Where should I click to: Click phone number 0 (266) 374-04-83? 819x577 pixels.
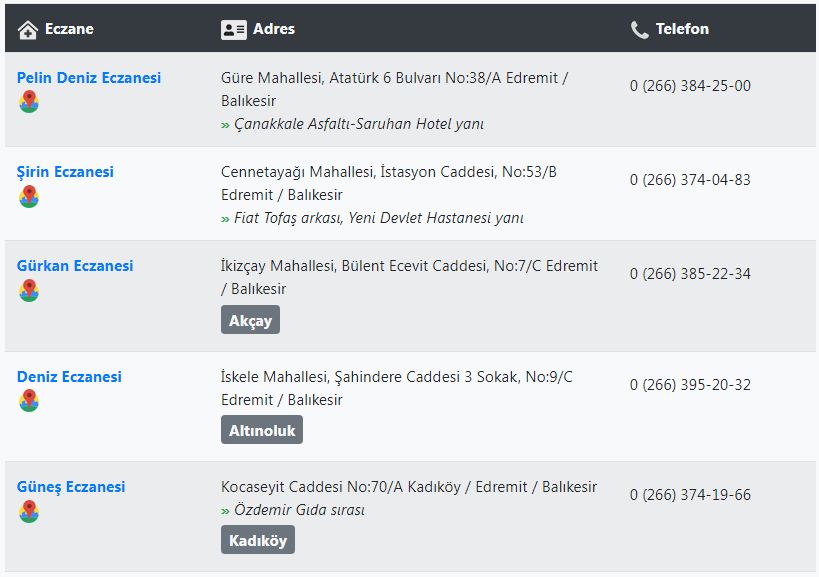[x=690, y=180]
